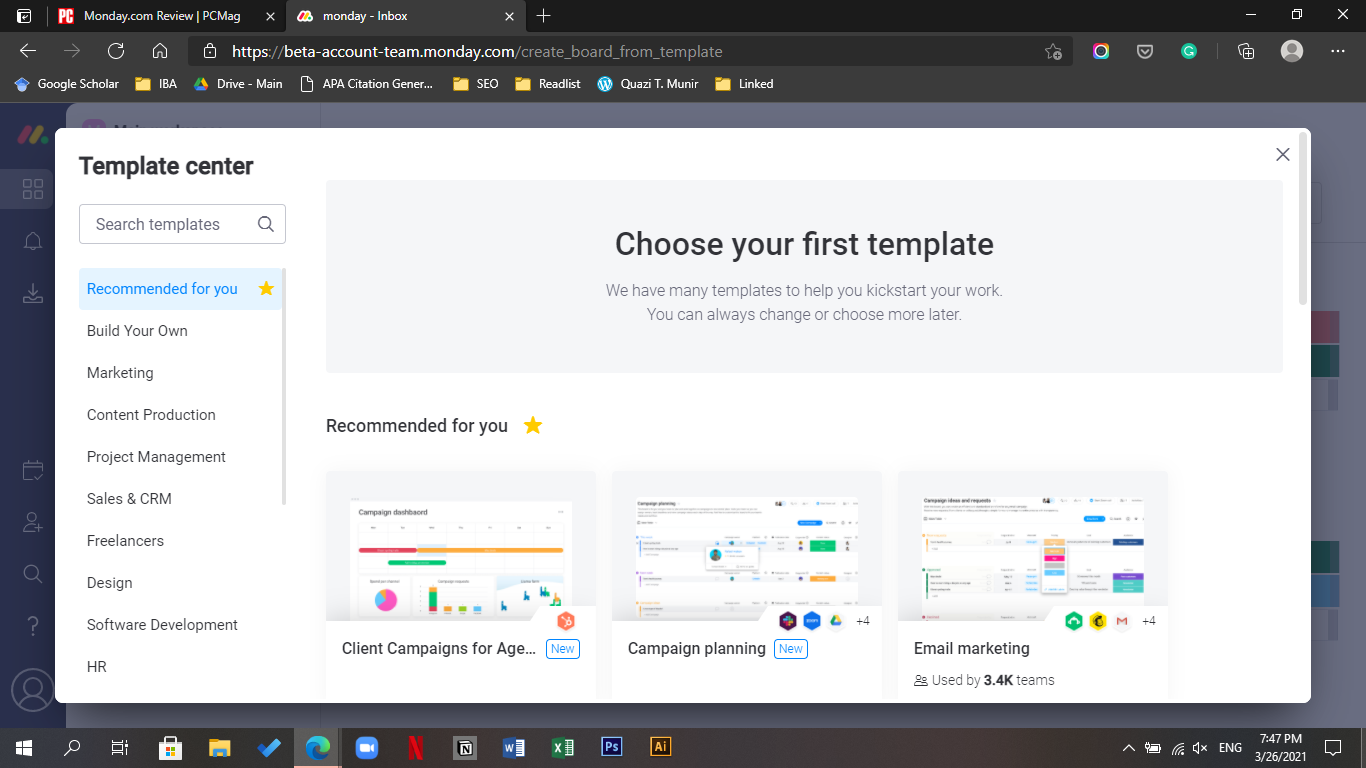Click the monday.com logo in left sidebar
The width and height of the screenshot is (1366, 768).
[x=32, y=134]
